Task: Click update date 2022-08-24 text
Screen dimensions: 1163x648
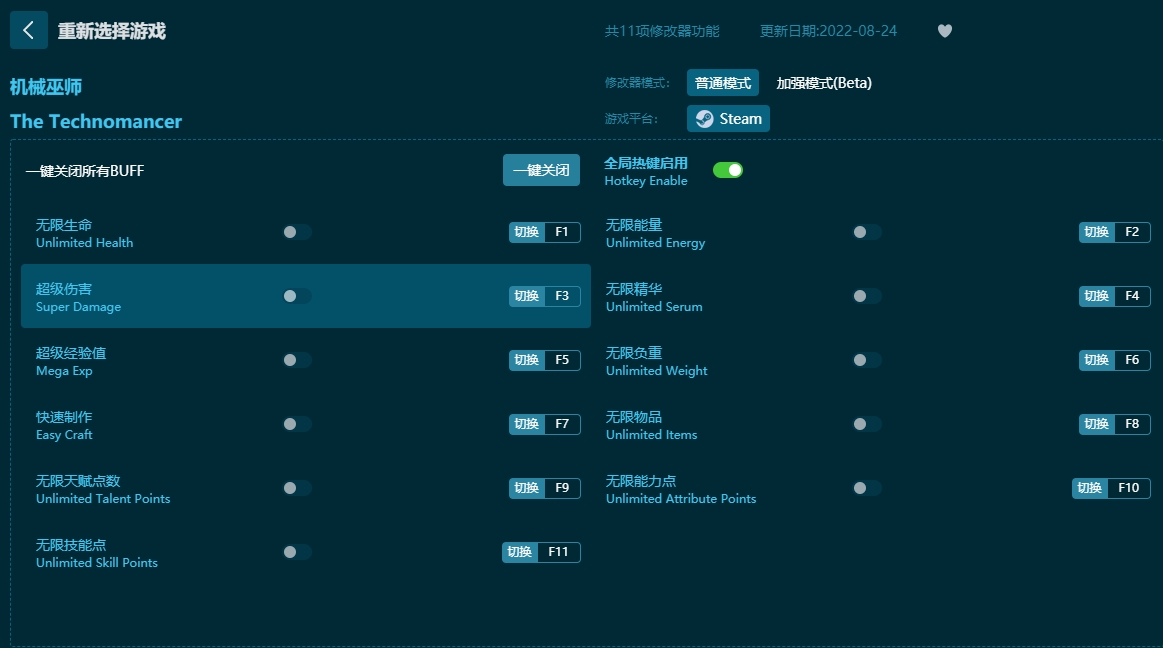Action: [x=828, y=31]
